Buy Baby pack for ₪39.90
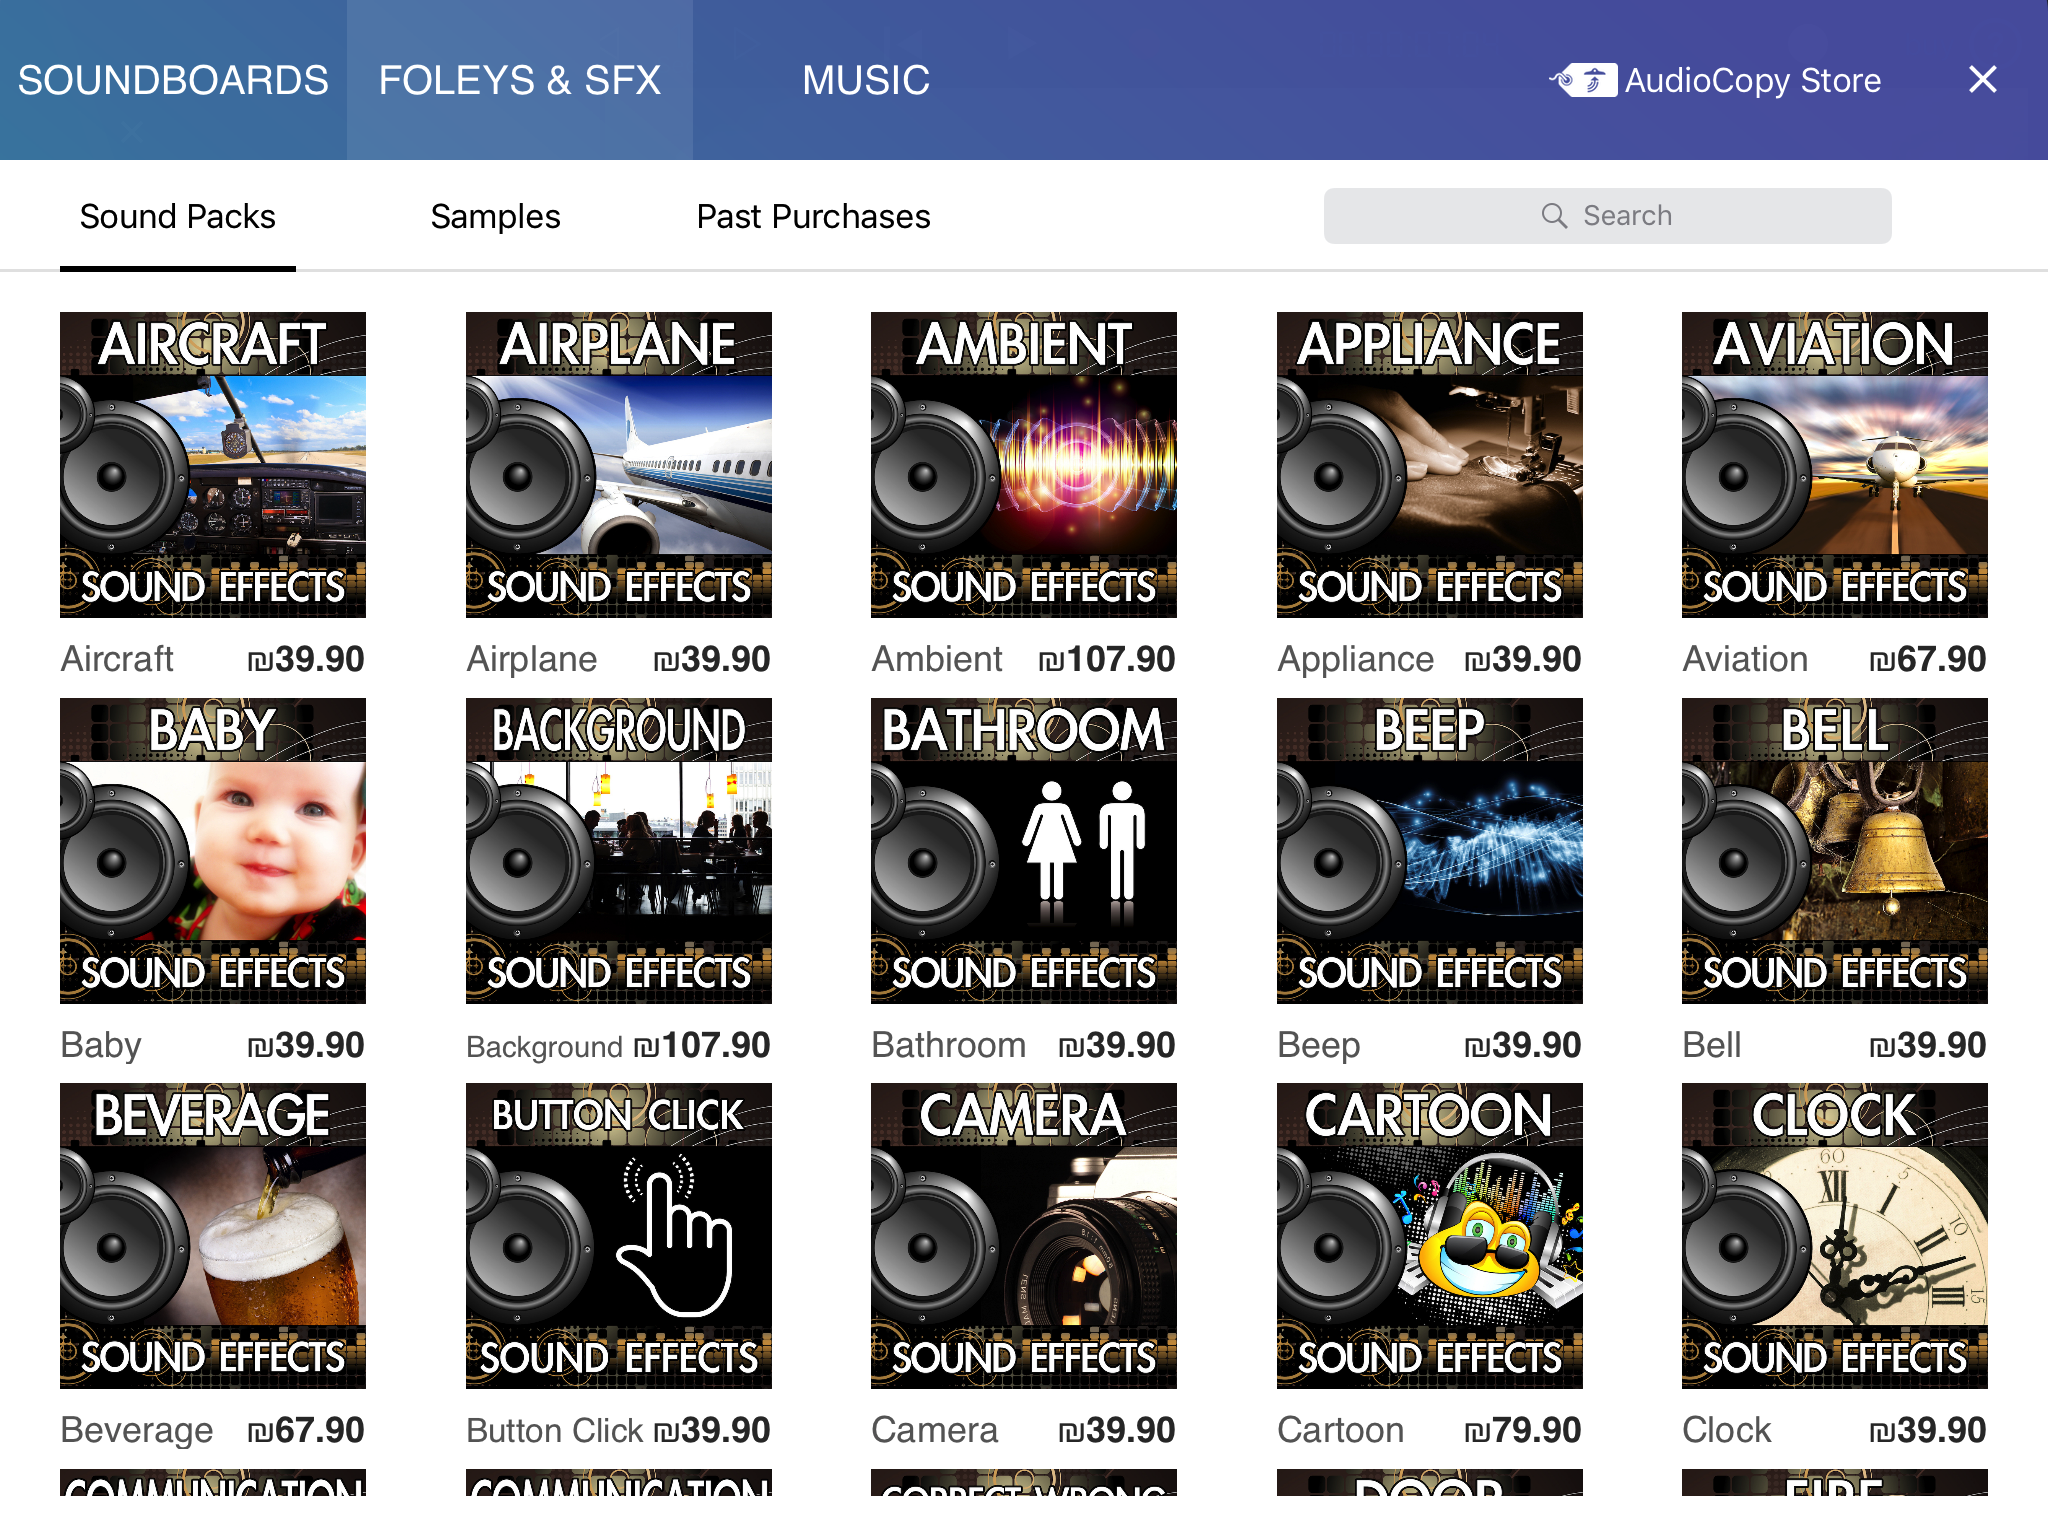The image size is (2048, 1536). (306, 1045)
